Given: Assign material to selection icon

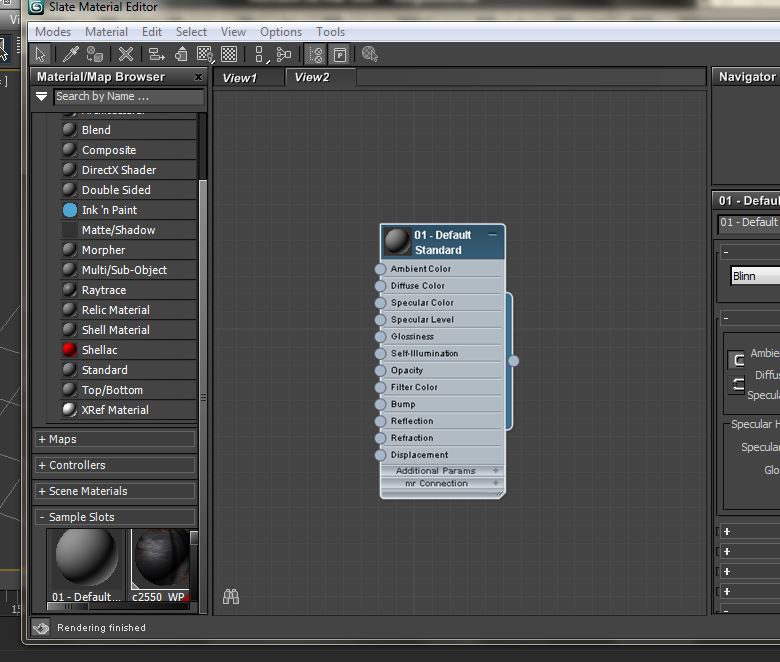Looking at the screenshot, I should coord(95,54).
